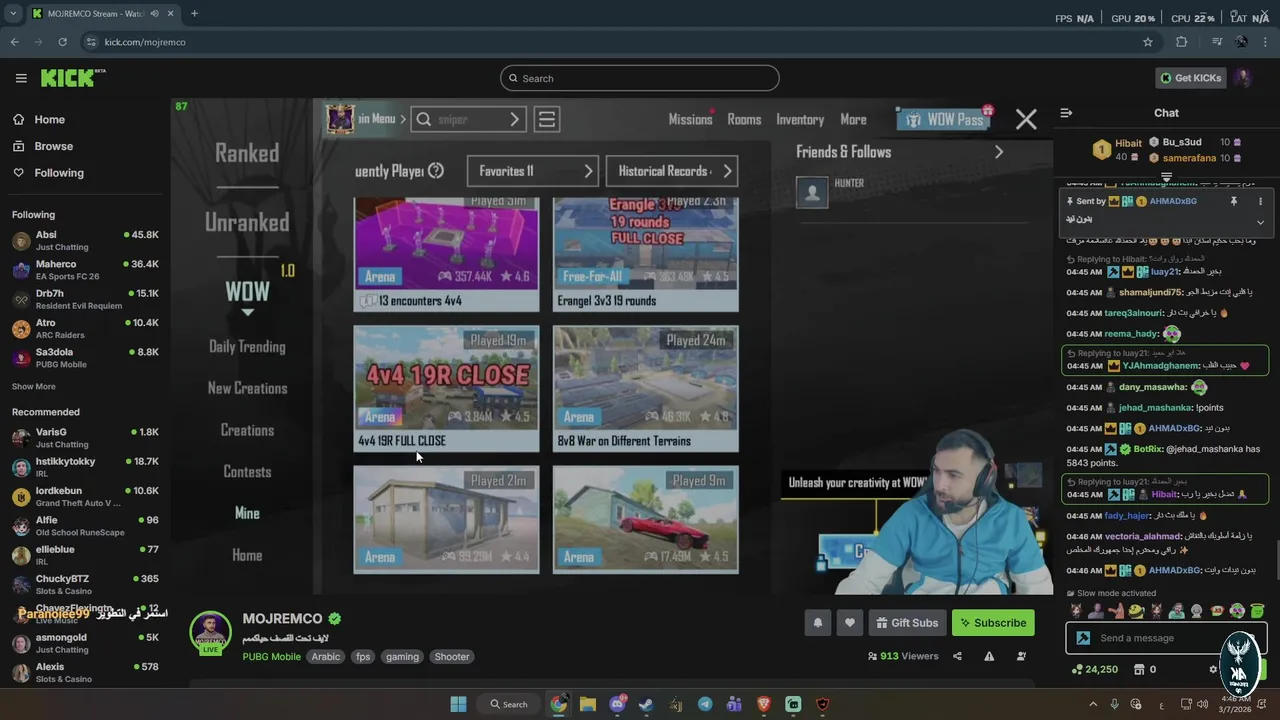
Task: Open Windows Start menu
Action: tap(458, 704)
